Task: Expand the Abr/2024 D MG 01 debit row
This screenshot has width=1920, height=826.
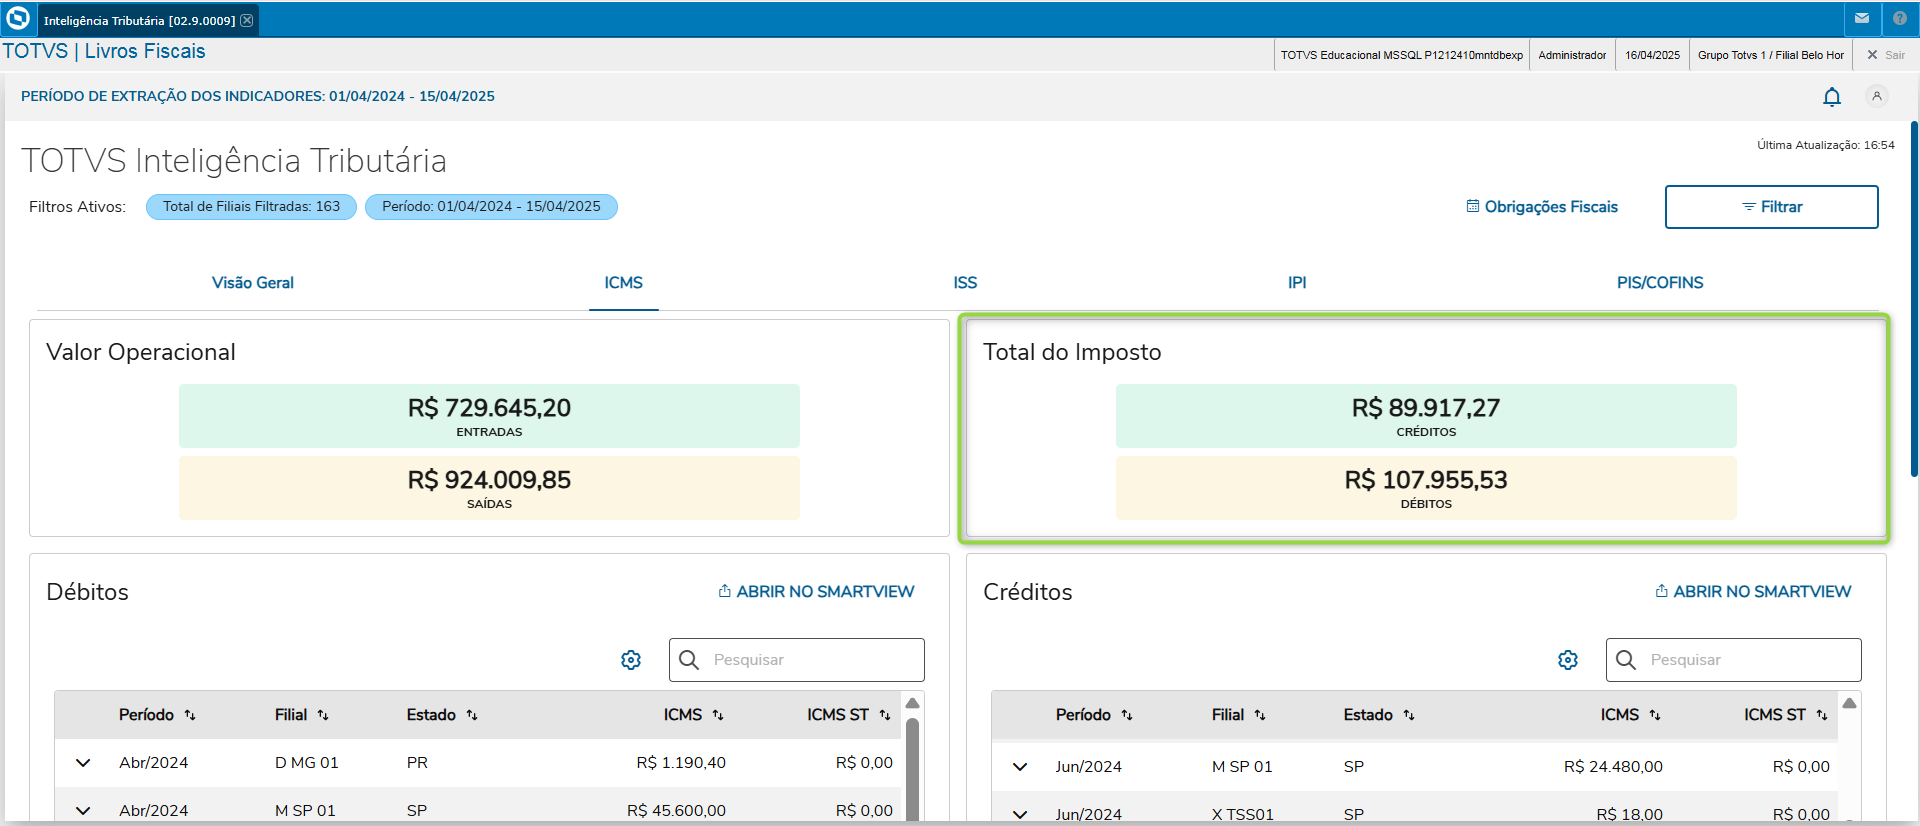Action: coord(83,763)
